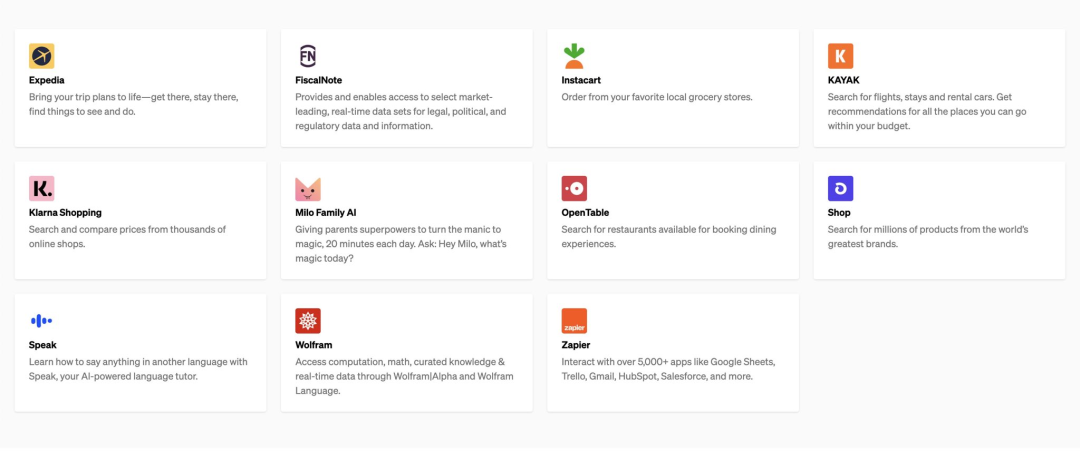The height and width of the screenshot is (451, 1080).
Task: Click the Milo Family AI fox icon
Action: pyautogui.click(x=308, y=188)
